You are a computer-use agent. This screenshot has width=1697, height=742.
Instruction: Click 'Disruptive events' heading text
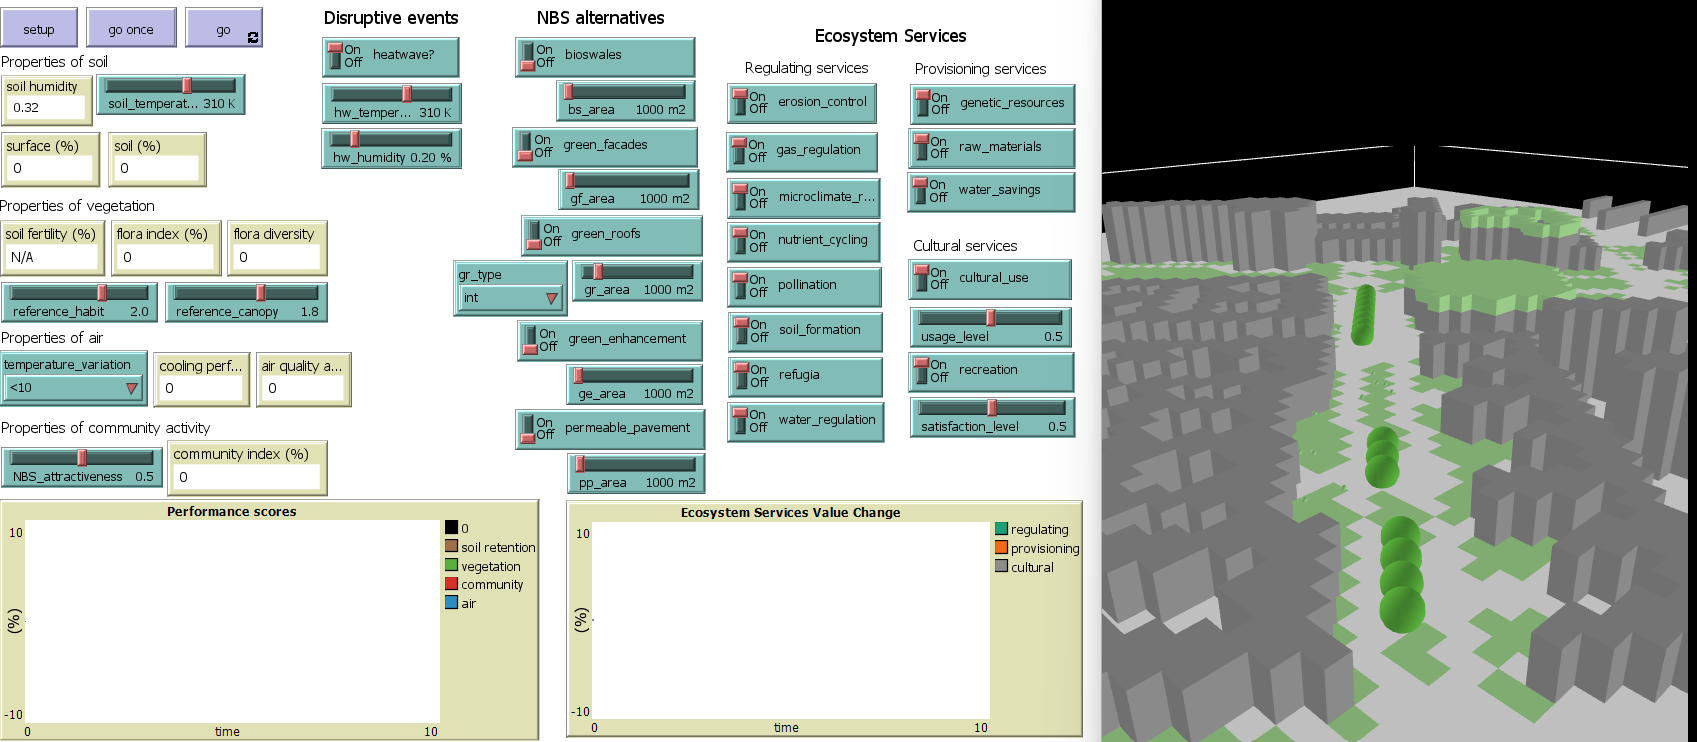pos(391,18)
